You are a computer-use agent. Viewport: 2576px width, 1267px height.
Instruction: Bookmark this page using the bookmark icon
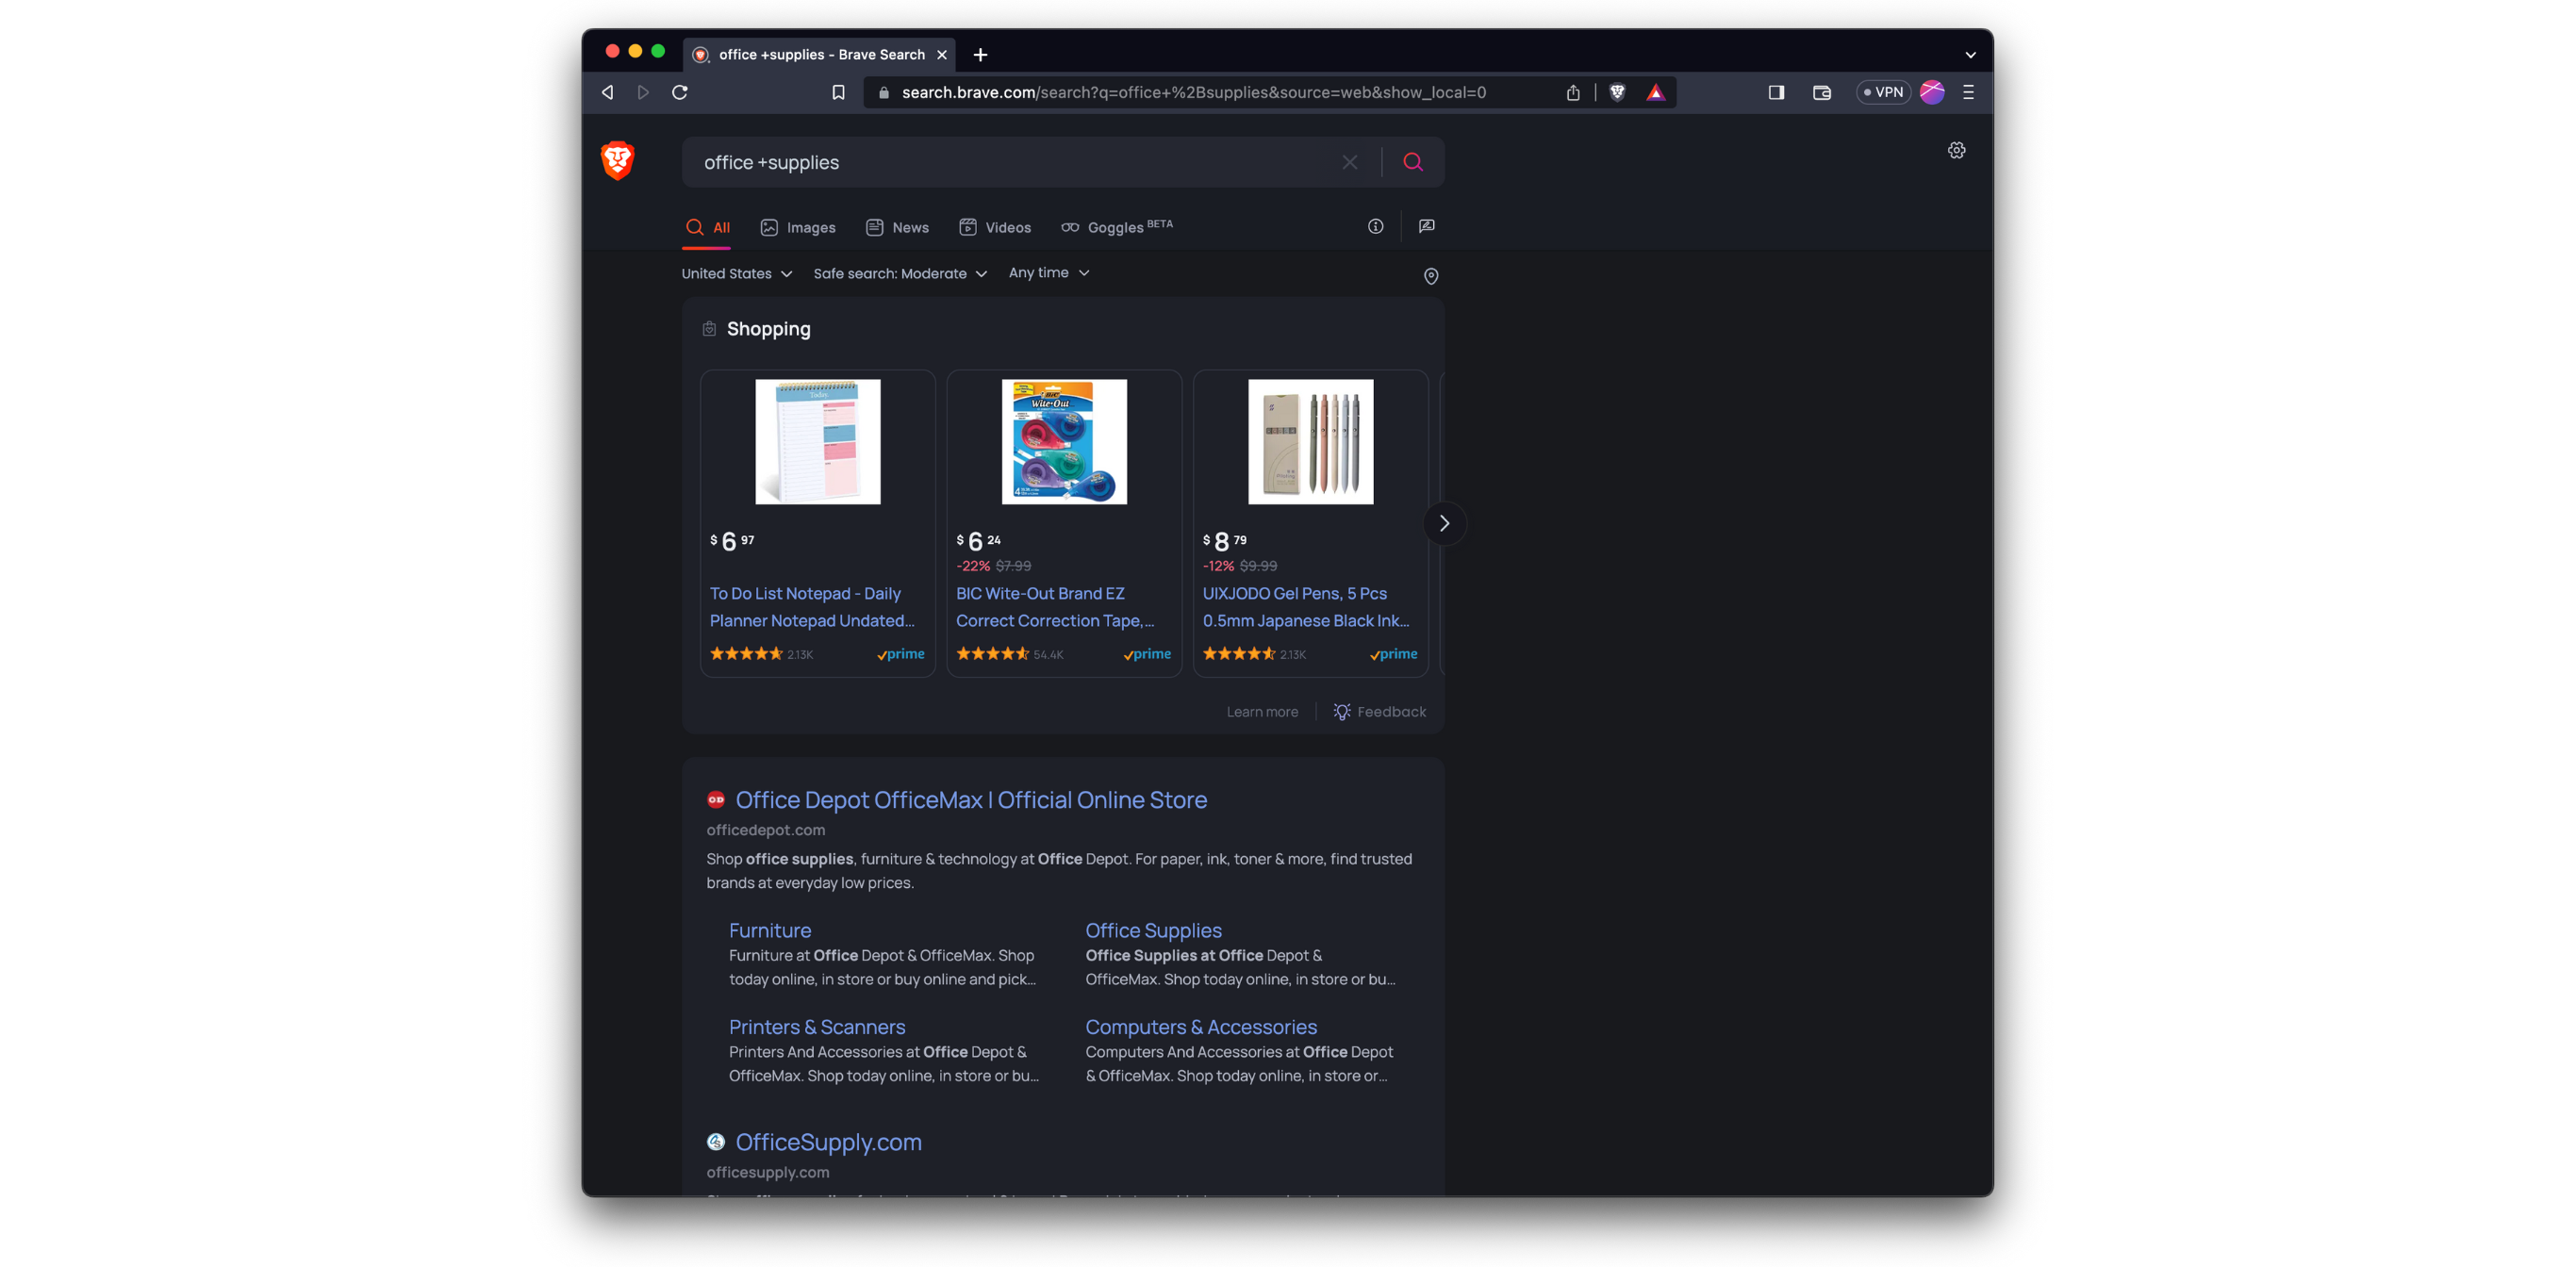click(839, 91)
